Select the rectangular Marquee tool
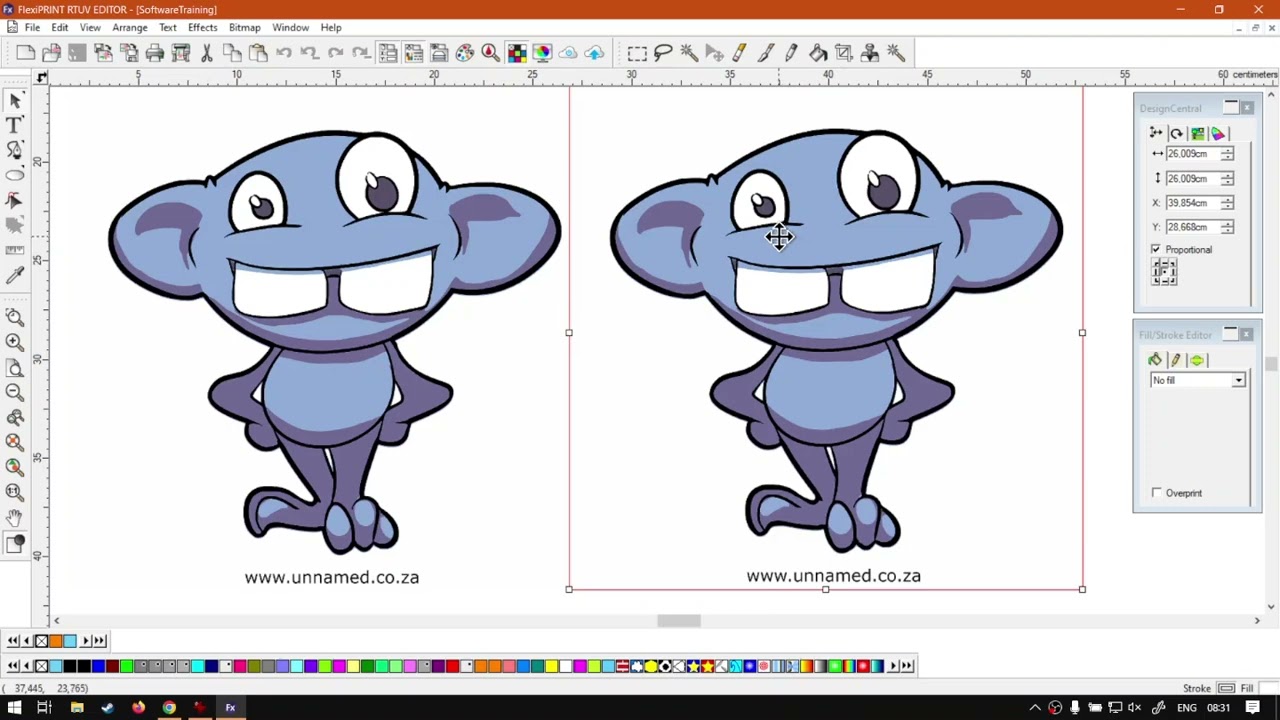The width and height of the screenshot is (1280, 720). point(637,53)
